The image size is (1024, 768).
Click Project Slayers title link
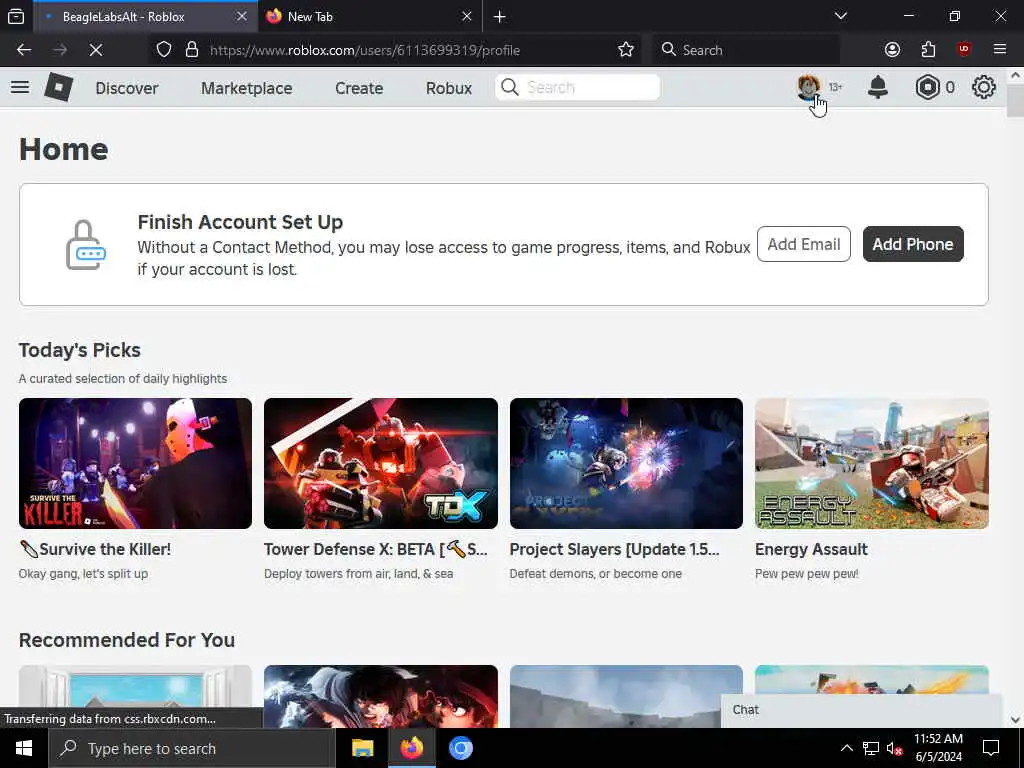(x=615, y=549)
